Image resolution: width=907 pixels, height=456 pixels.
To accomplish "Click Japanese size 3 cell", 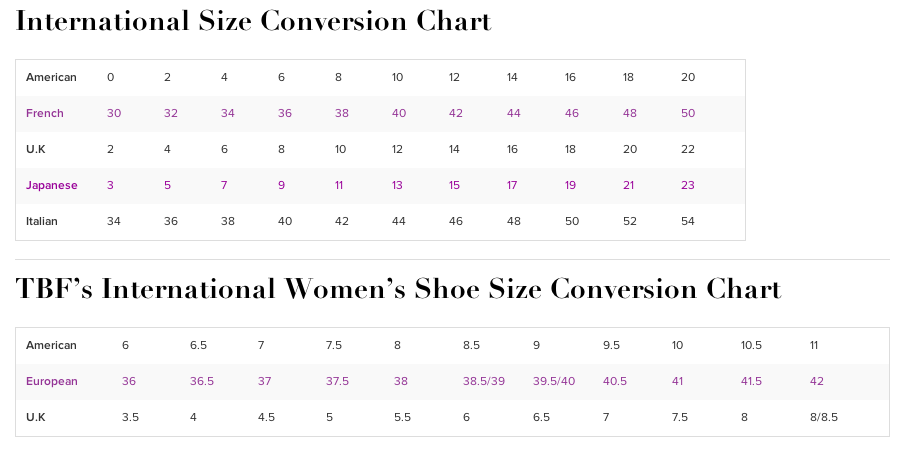I will coord(110,186).
